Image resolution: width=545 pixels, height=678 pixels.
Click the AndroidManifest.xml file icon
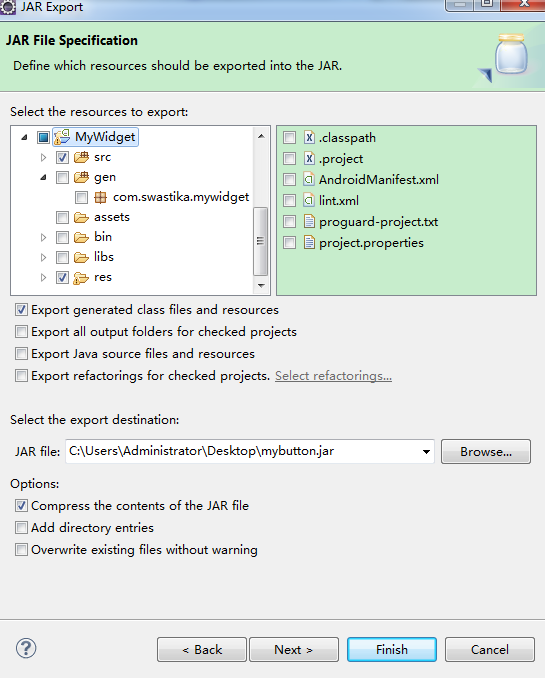coord(309,179)
